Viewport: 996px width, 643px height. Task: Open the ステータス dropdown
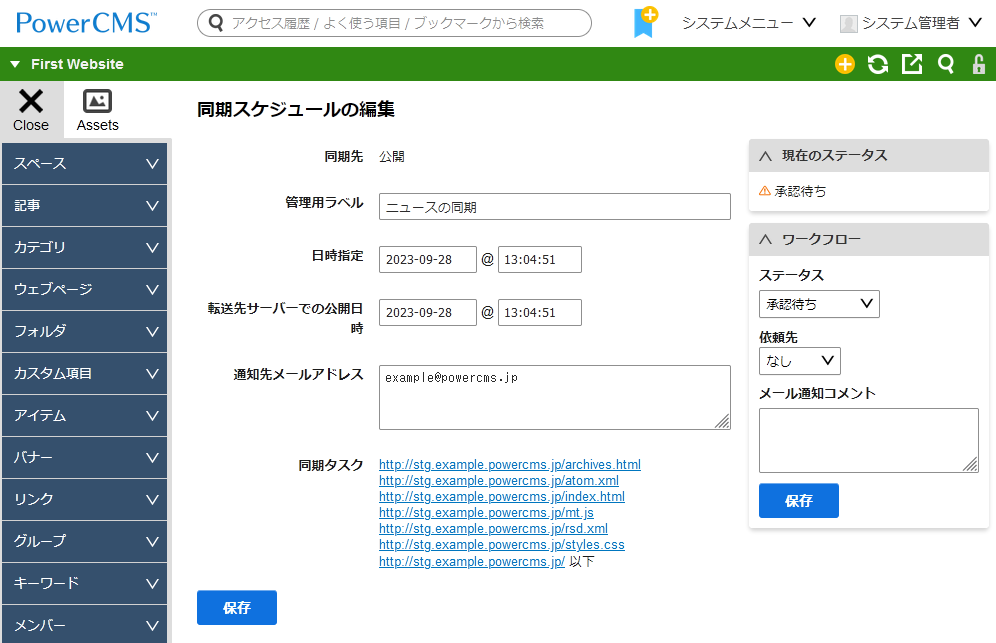(819, 304)
